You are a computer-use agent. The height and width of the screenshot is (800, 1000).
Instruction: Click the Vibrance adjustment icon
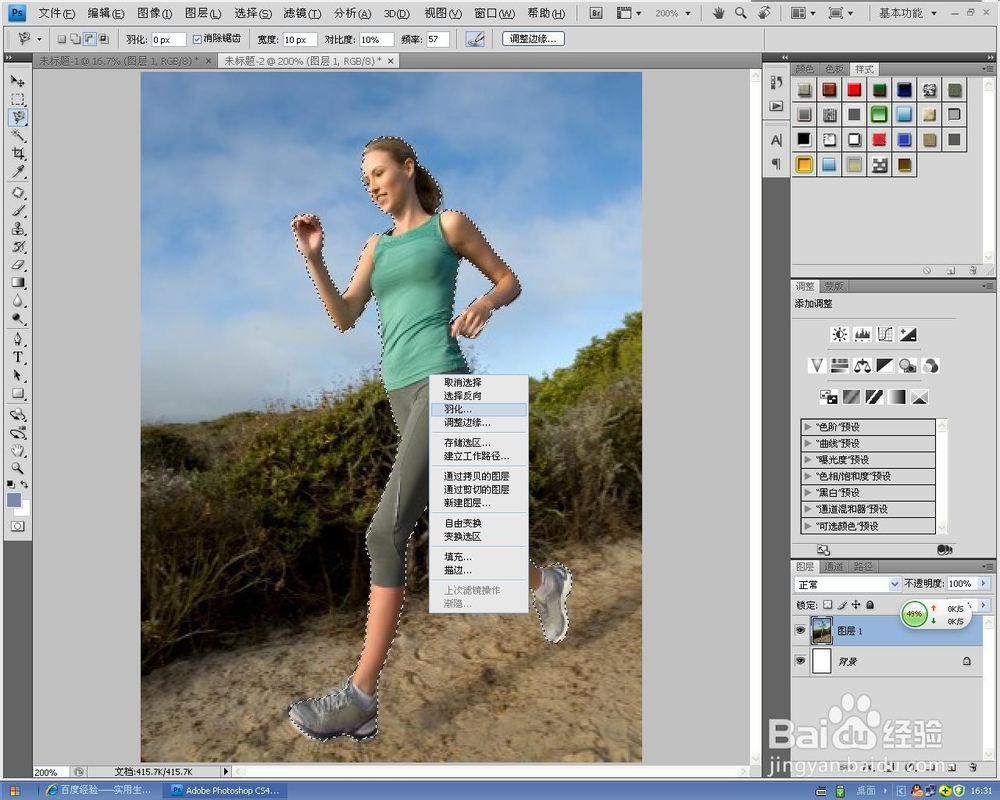817,366
